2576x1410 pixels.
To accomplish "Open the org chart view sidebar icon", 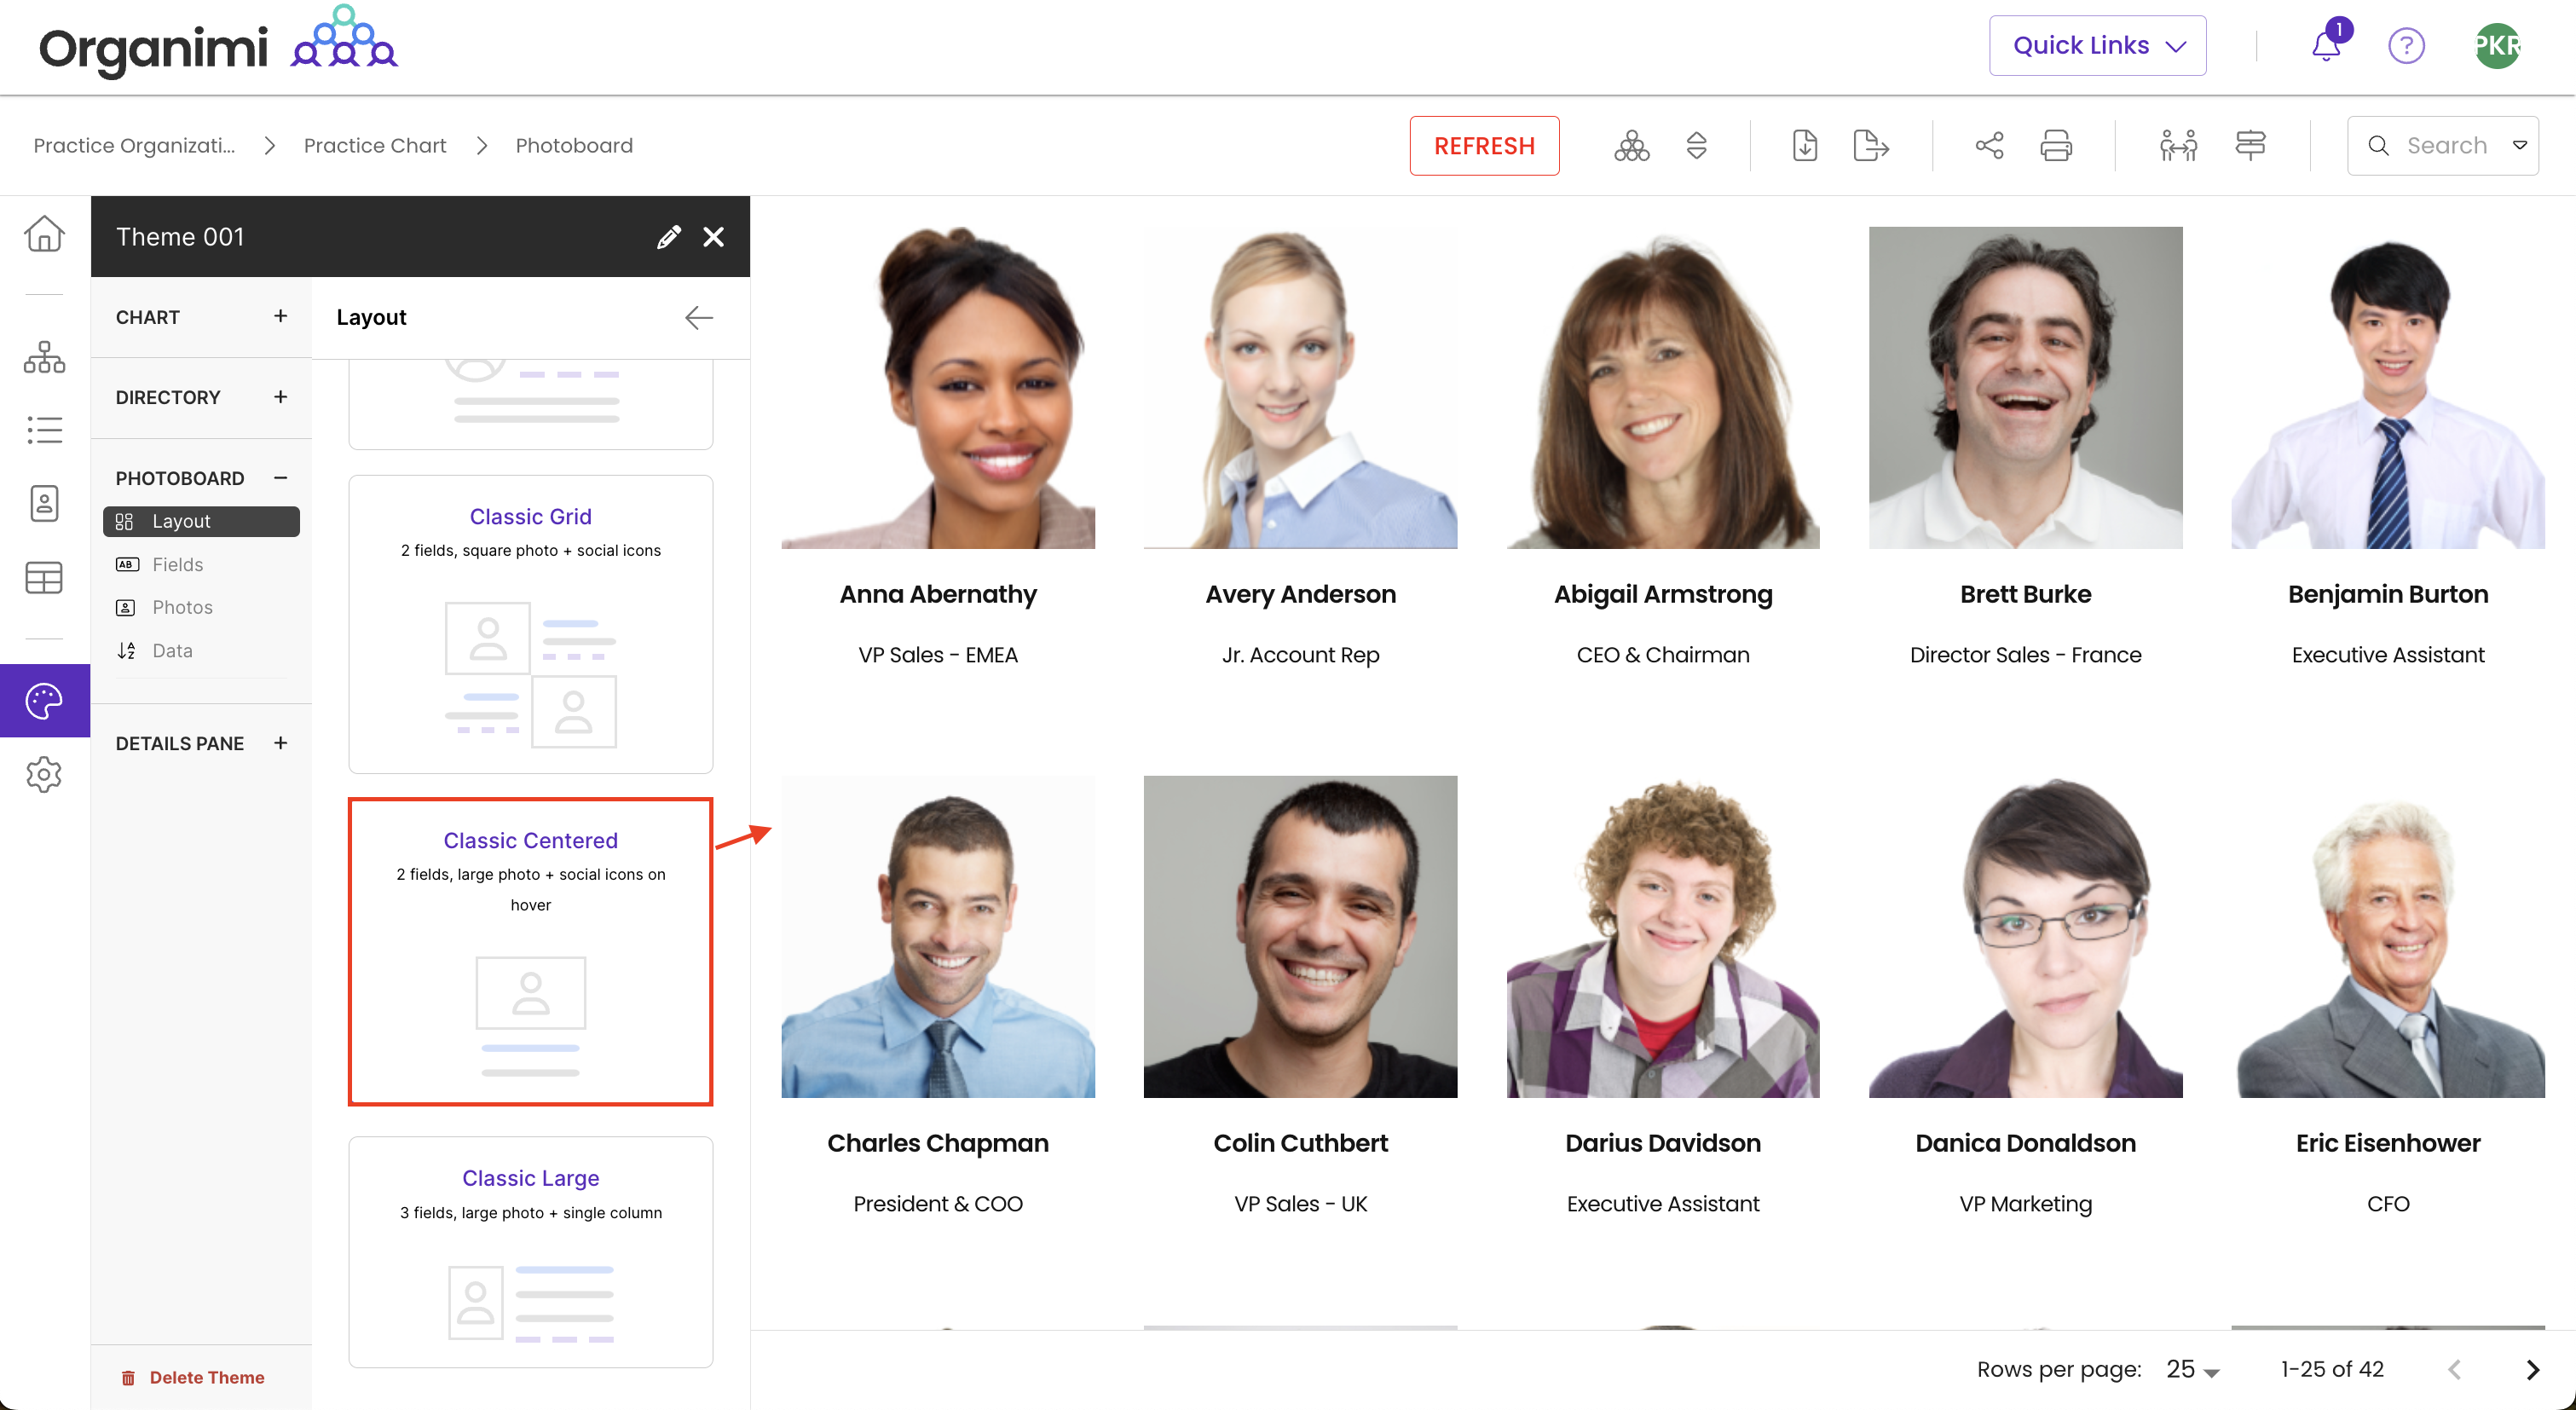I will (44, 357).
